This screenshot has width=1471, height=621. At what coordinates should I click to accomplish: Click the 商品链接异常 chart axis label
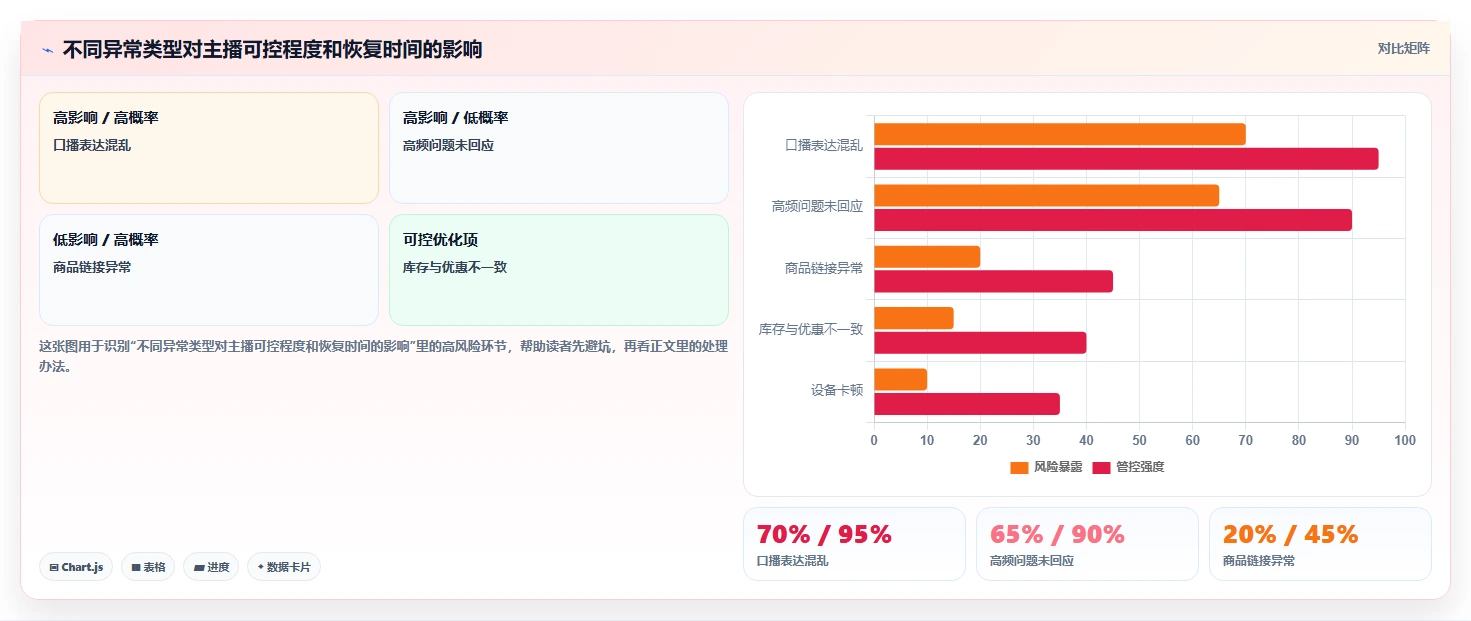tap(824, 268)
